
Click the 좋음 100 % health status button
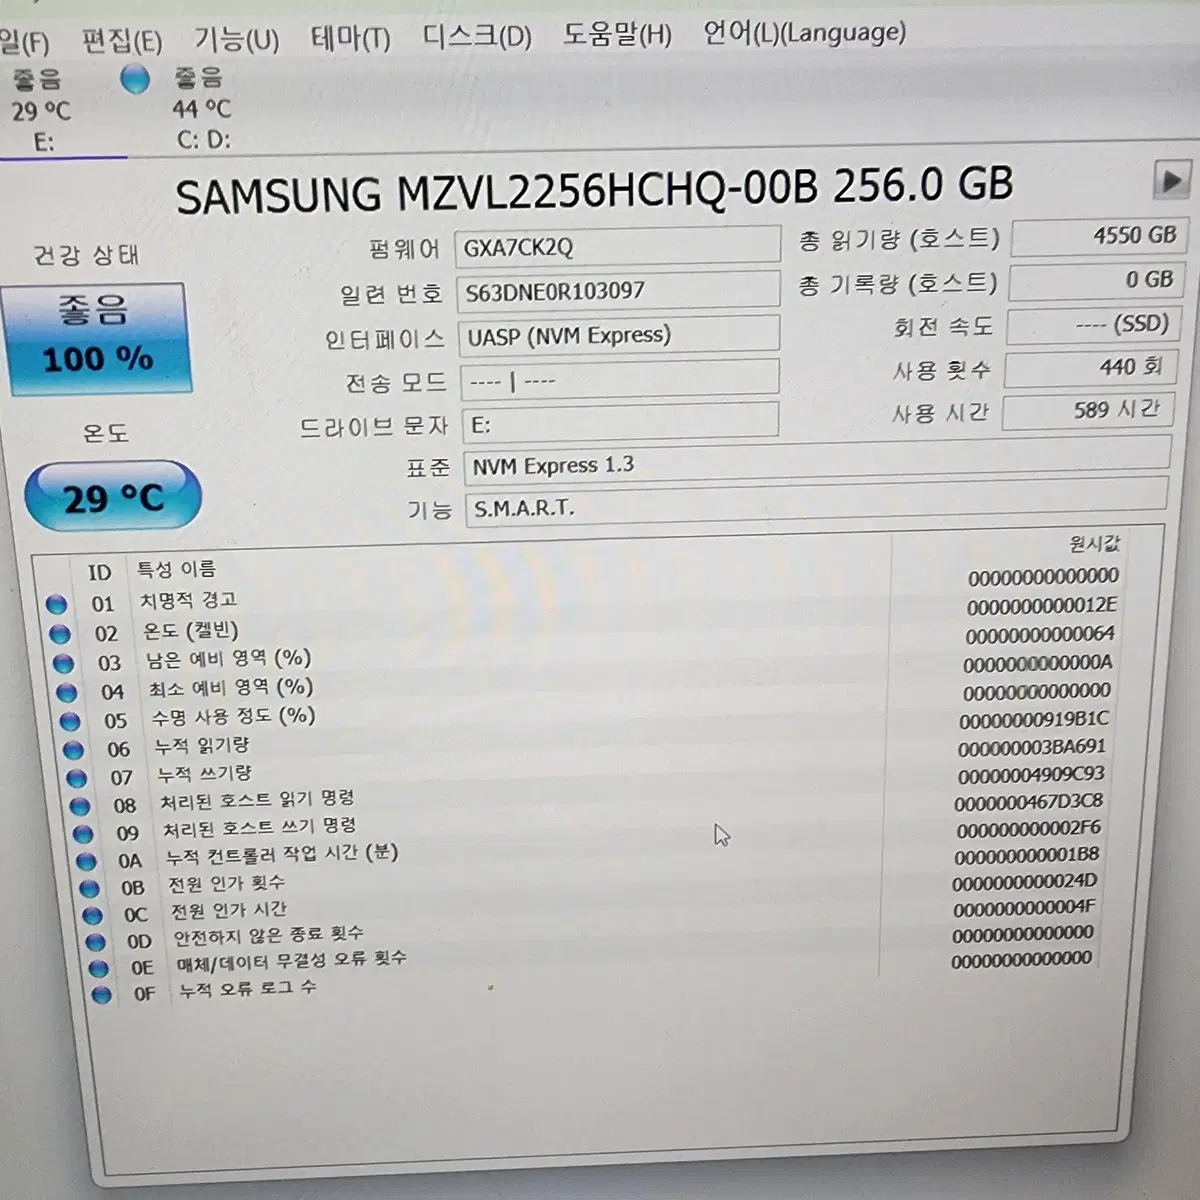point(98,338)
